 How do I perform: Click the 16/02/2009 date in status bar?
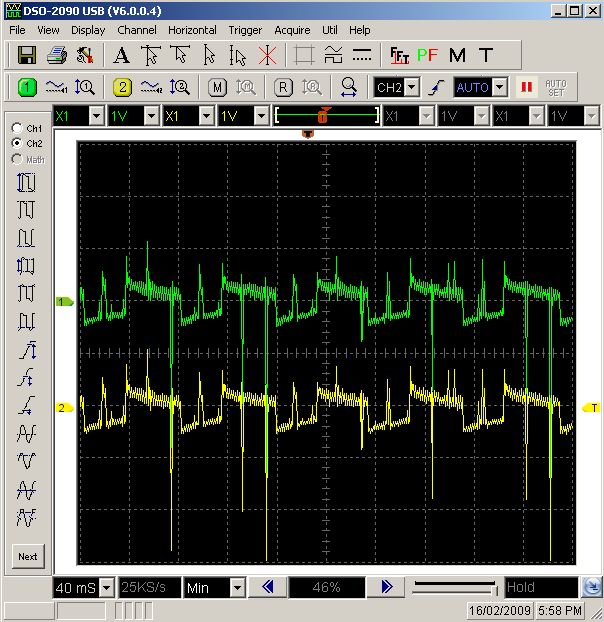tap(500, 610)
